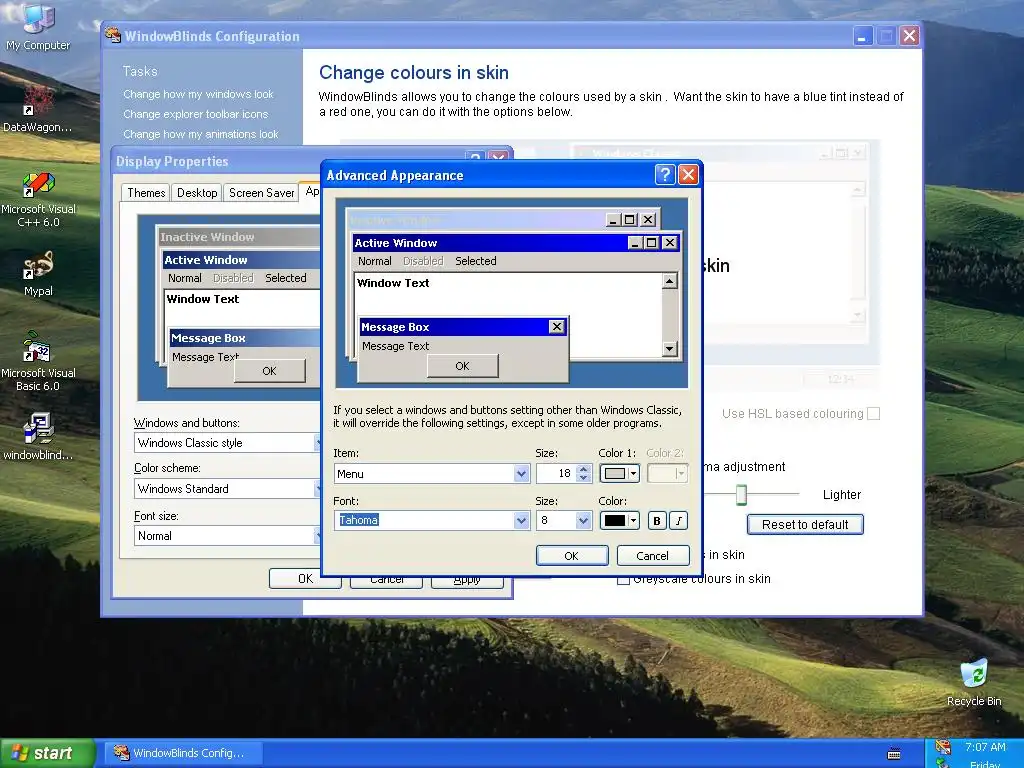Open Mypal browser desktop icon
This screenshot has width=1024, height=768.
pyautogui.click(x=38, y=273)
